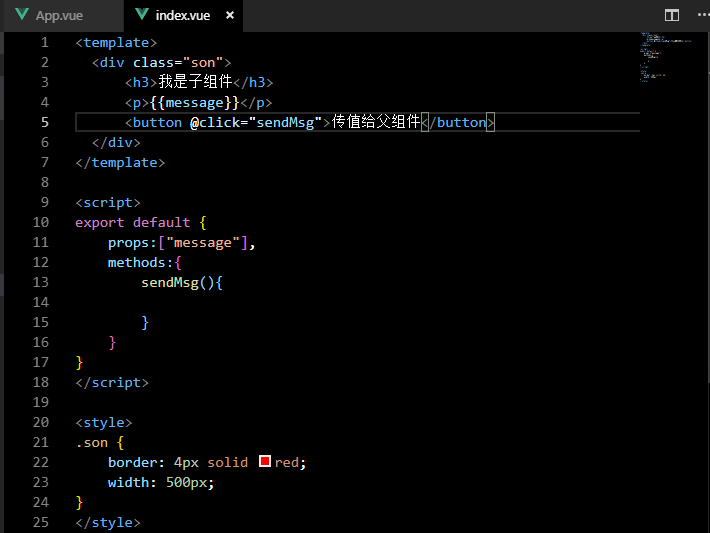This screenshot has width=710, height=533.
Task: Click the closing </template> tag
Action: 120,163
